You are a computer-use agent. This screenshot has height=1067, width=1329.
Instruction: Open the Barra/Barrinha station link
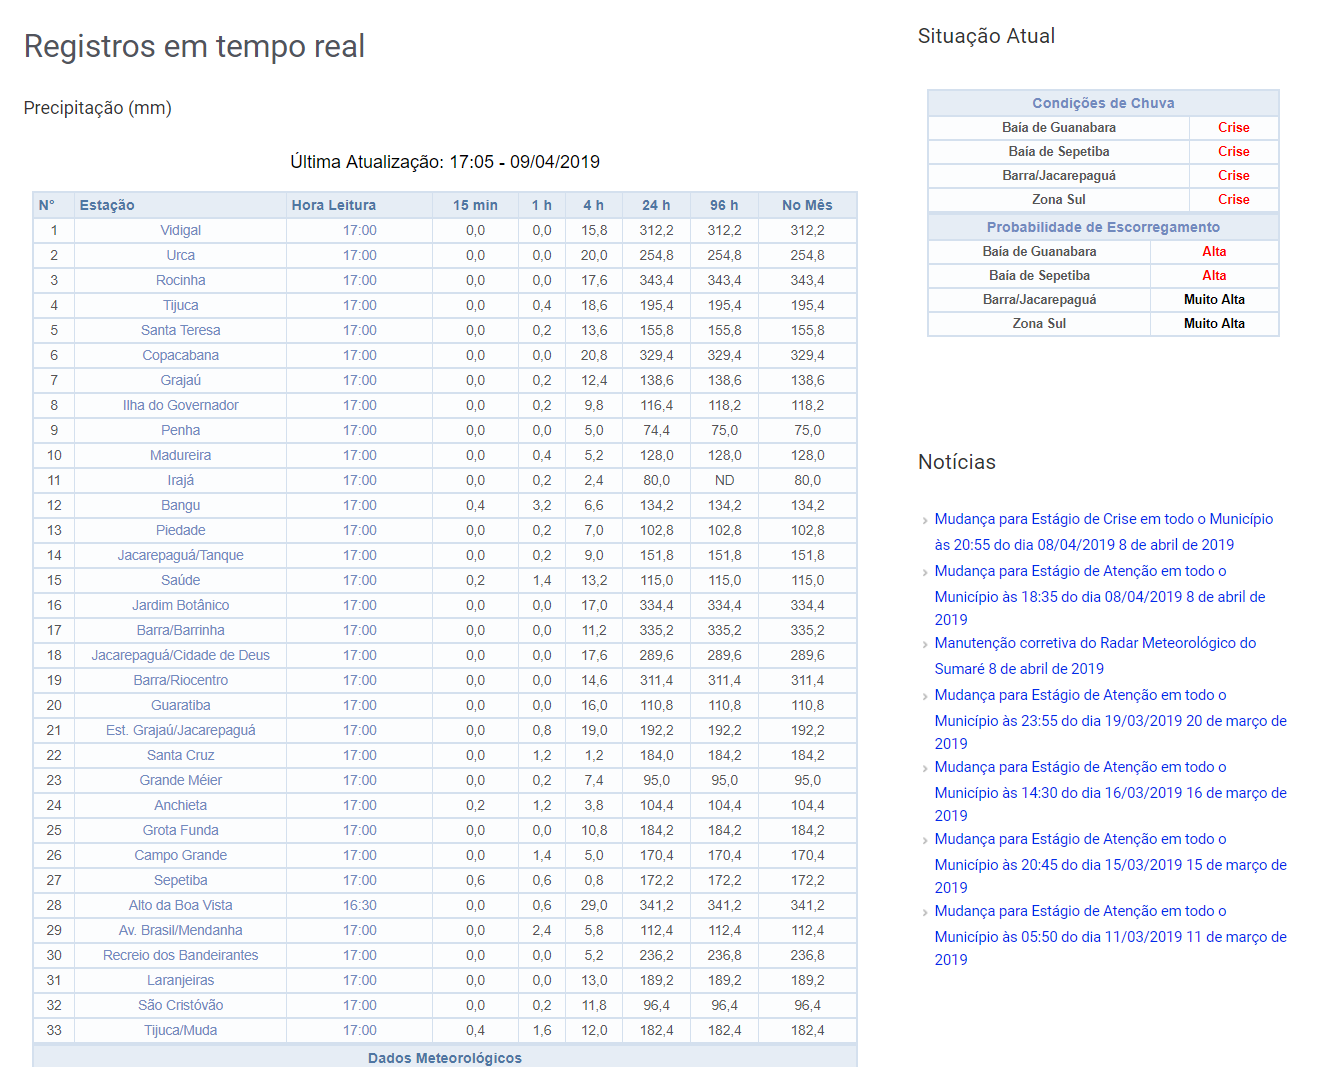pyautogui.click(x=180, y=630)
